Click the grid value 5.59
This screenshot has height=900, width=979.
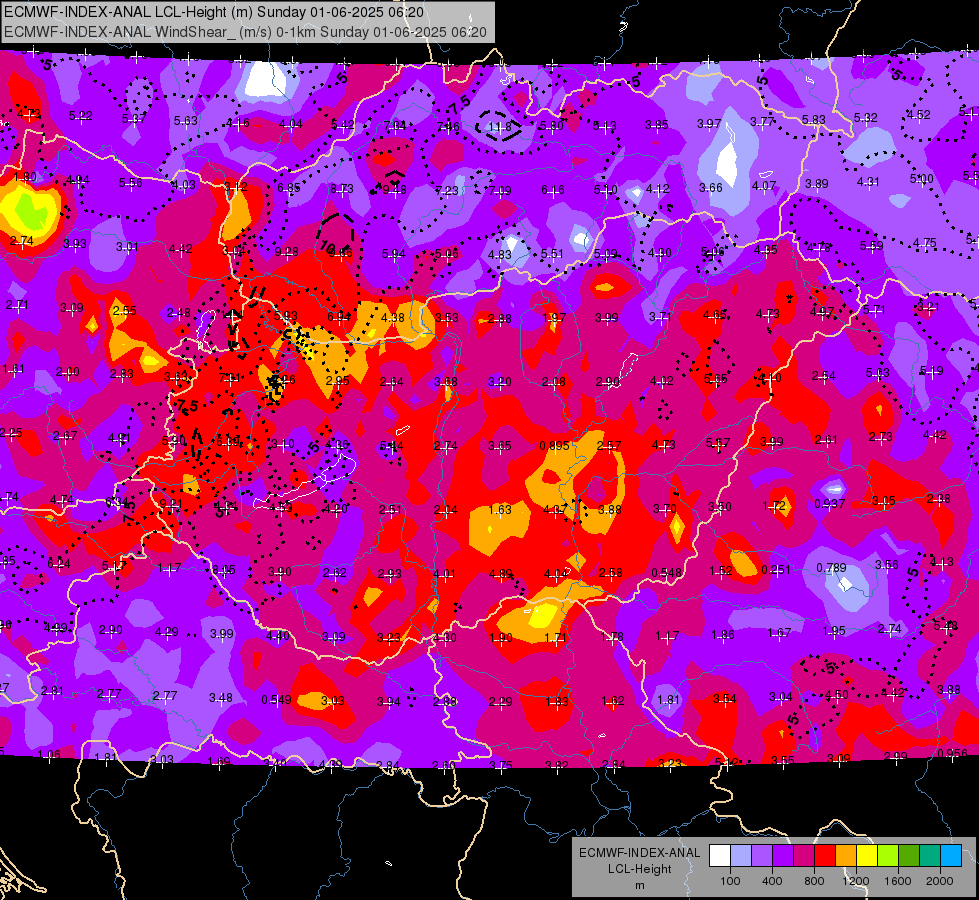[872, 246]
